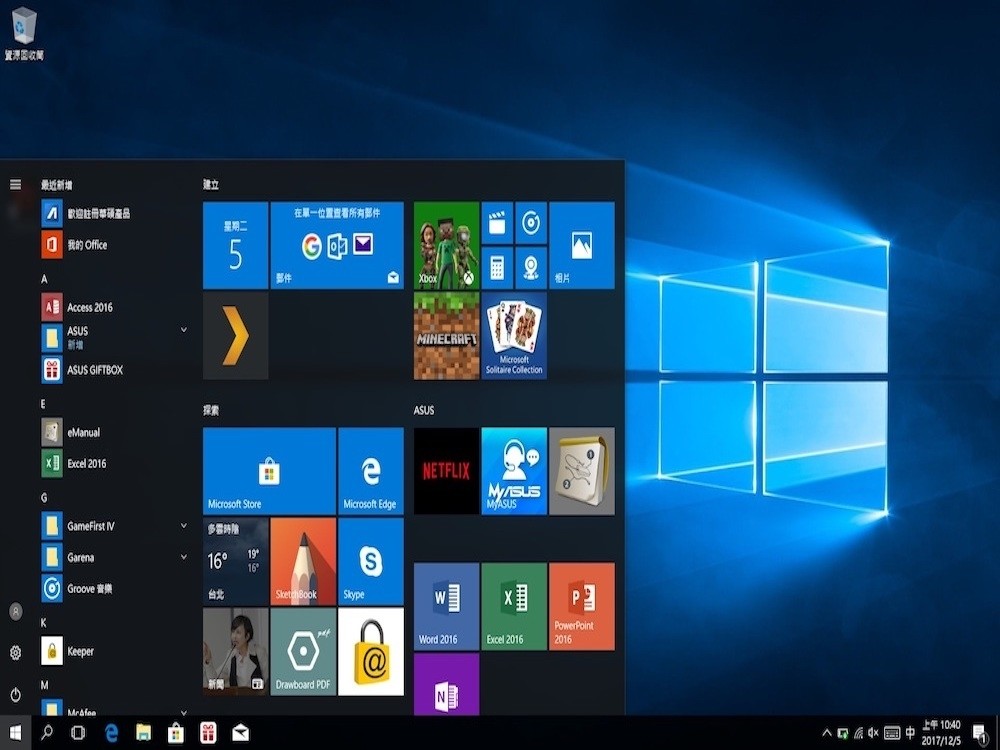Launch the Word 2016 tile
The image size is (1000, 750).
pyautogui.click(x=446, y=606)
